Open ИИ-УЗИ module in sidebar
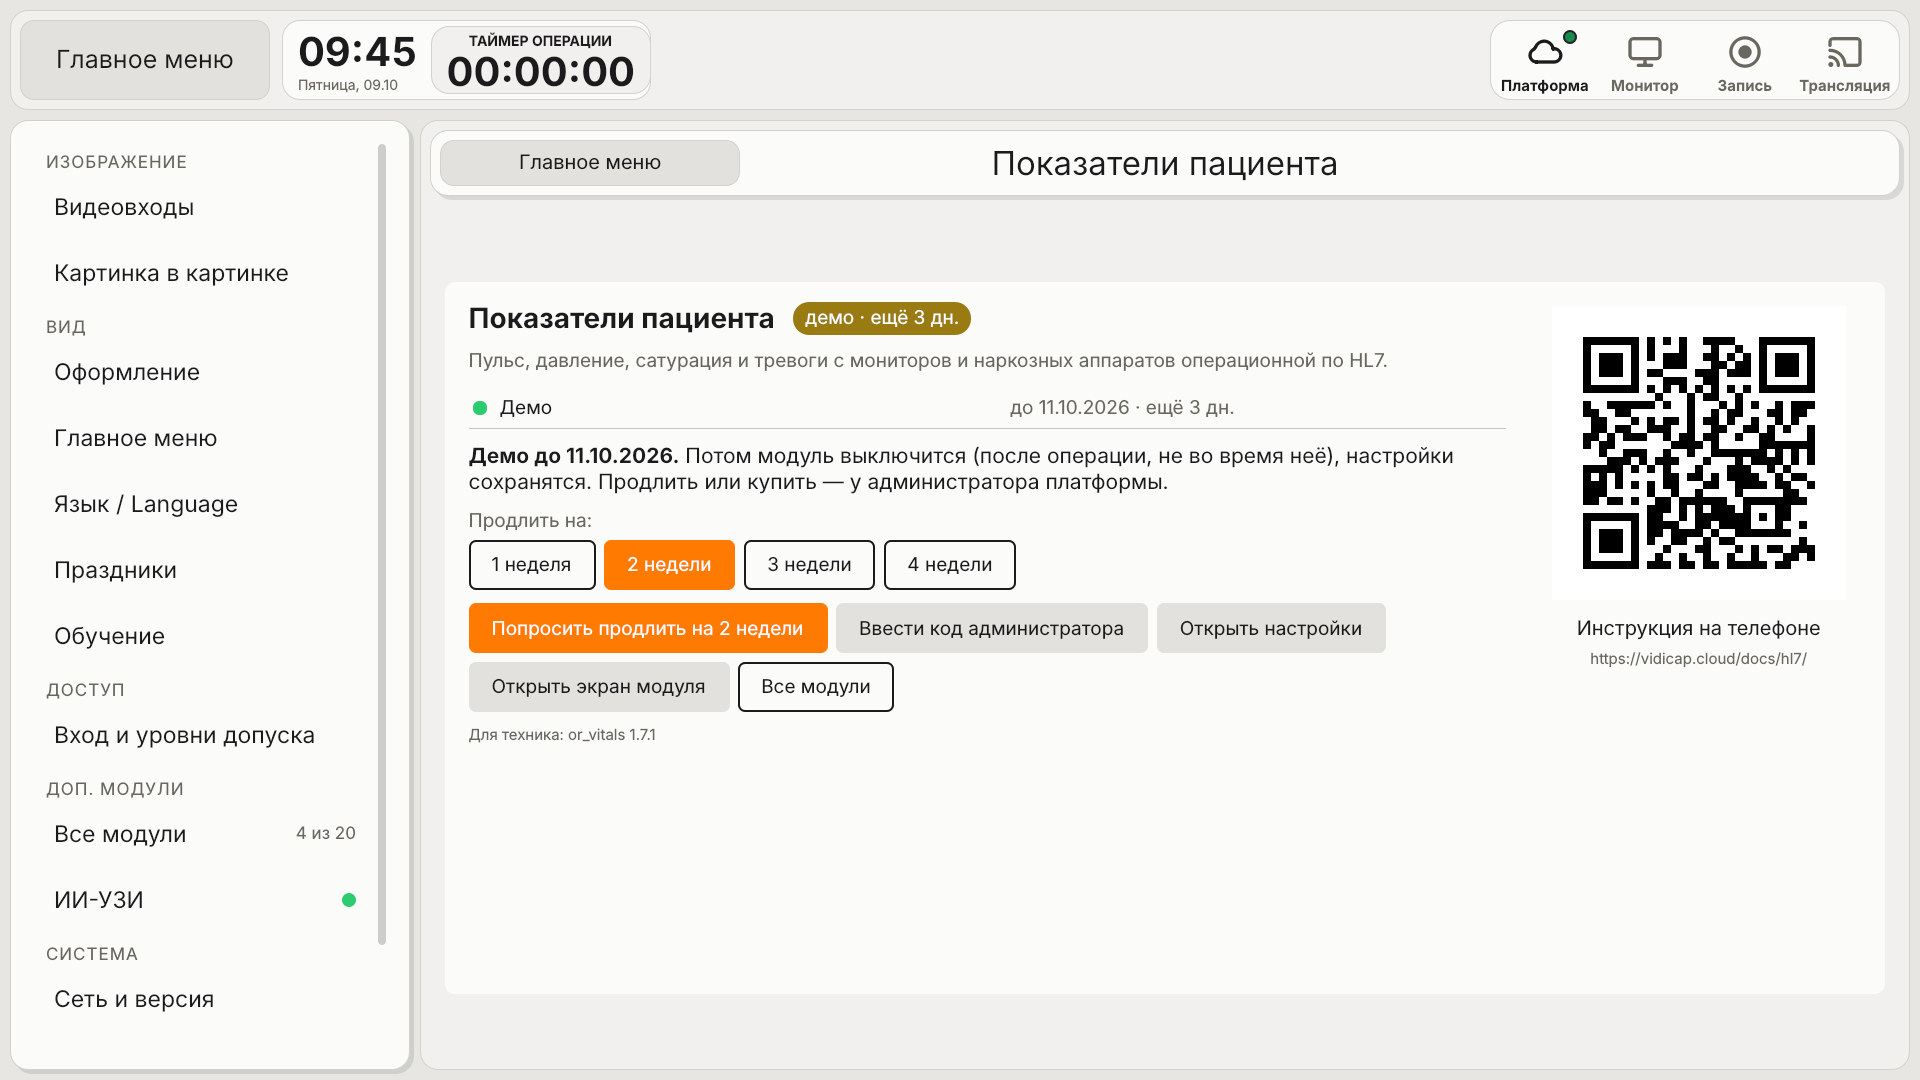The image size is (1920, 1080). [205, 900]
